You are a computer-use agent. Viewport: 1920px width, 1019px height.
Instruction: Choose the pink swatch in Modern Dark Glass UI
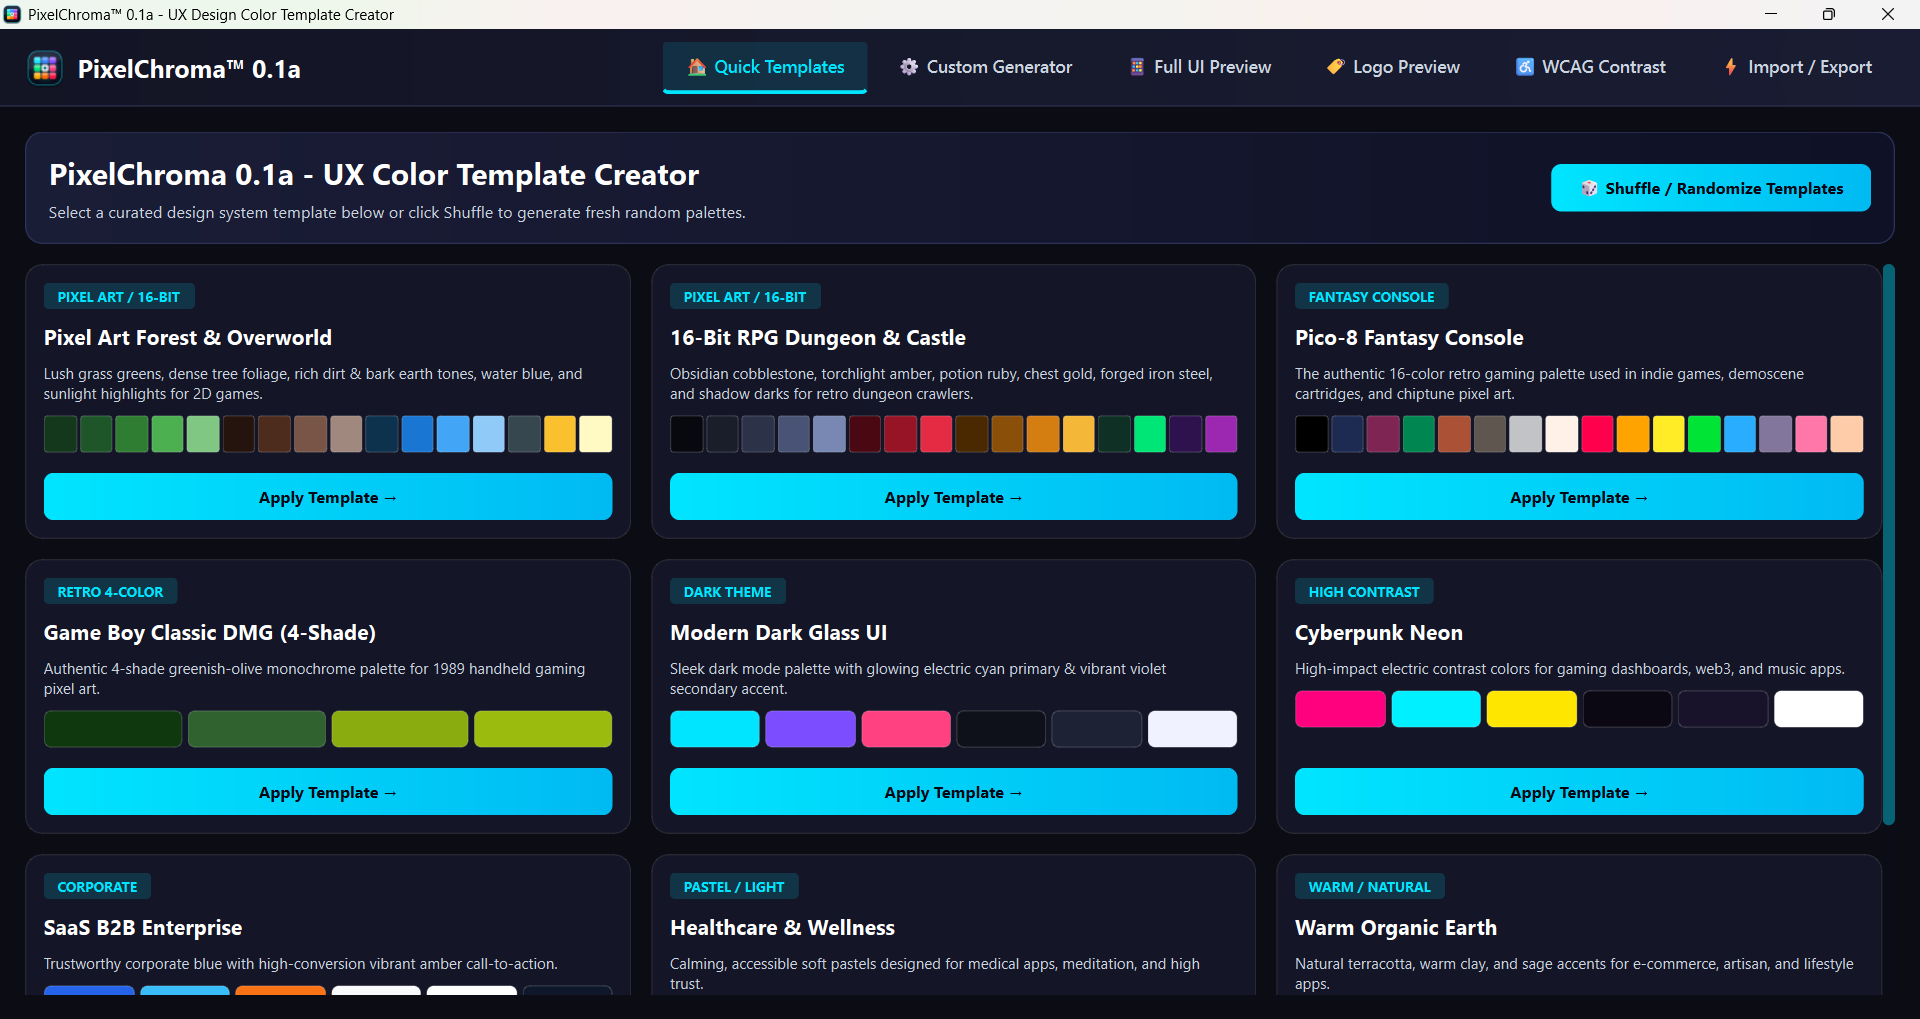tap(906, 729)
